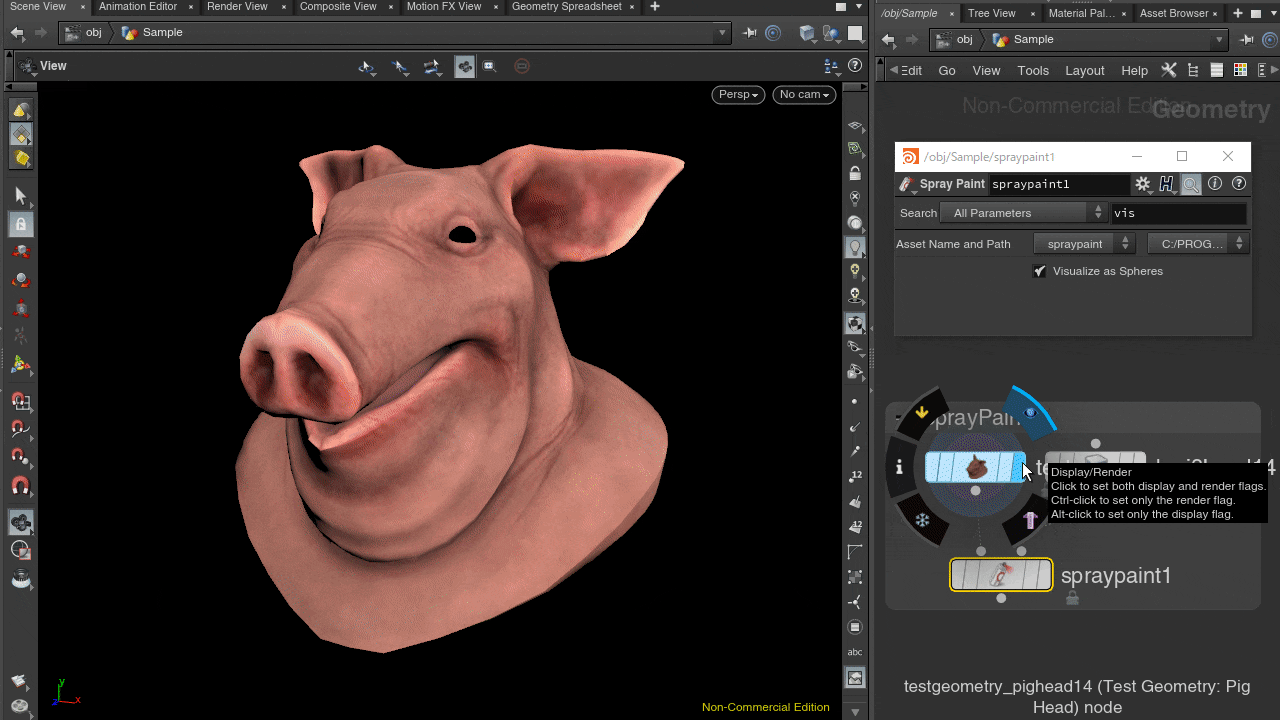Click the yellow arrow bypass icon on node ring

[922, 412]
